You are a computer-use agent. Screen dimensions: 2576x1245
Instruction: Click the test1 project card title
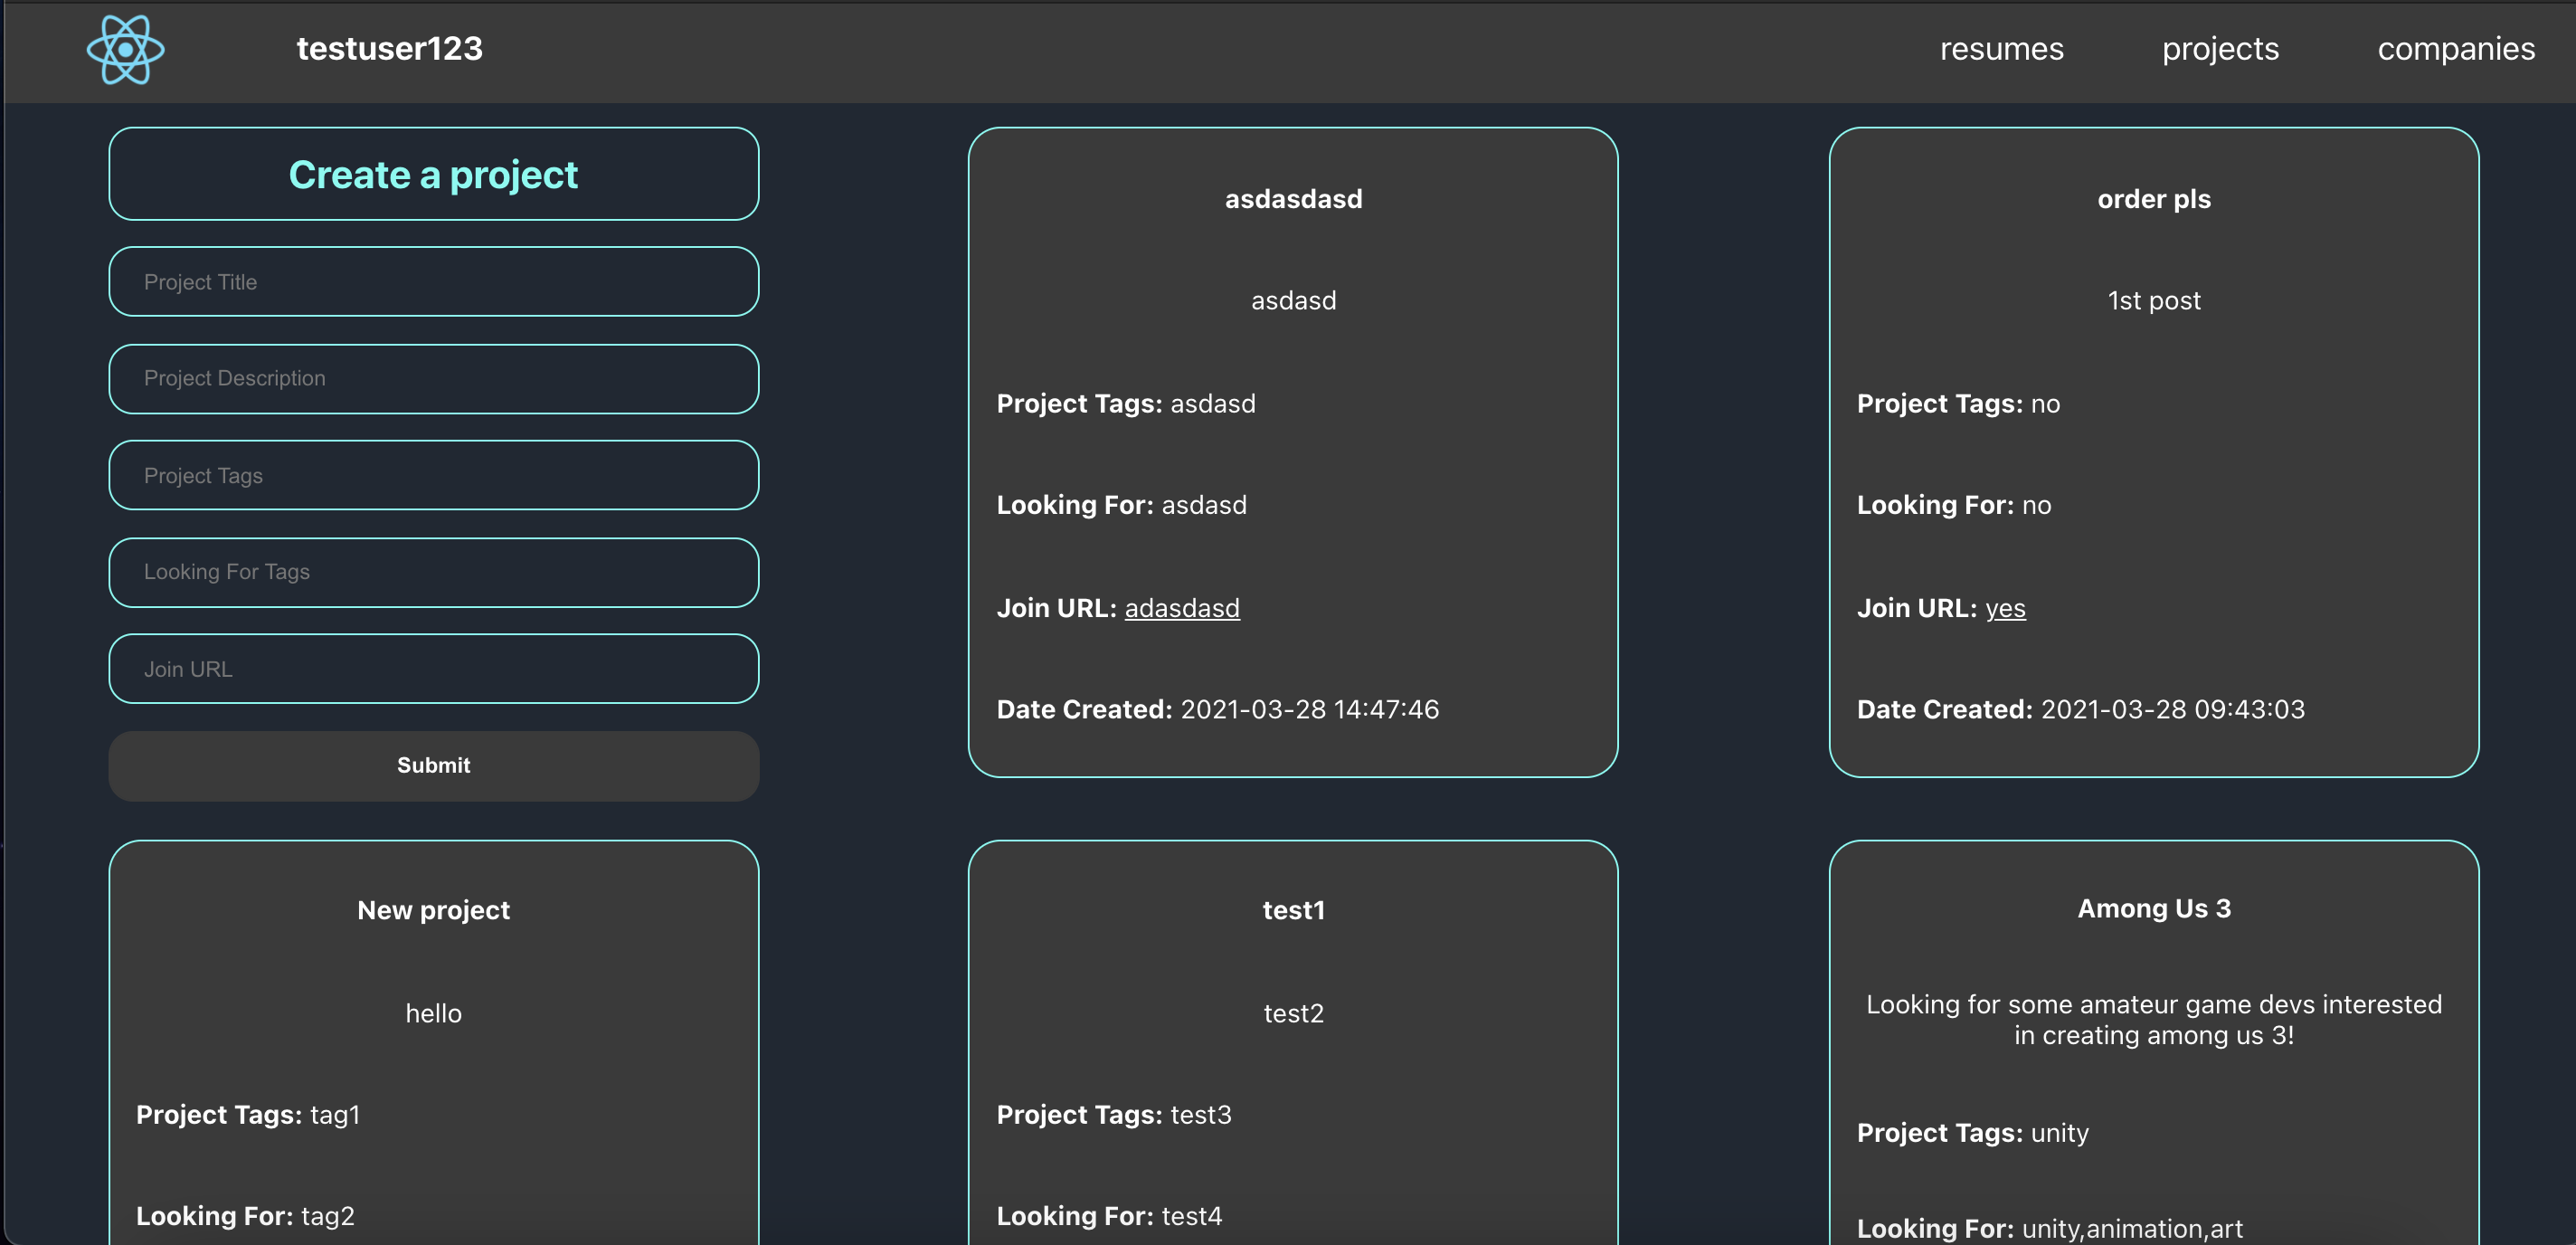tap(1293, 910)
